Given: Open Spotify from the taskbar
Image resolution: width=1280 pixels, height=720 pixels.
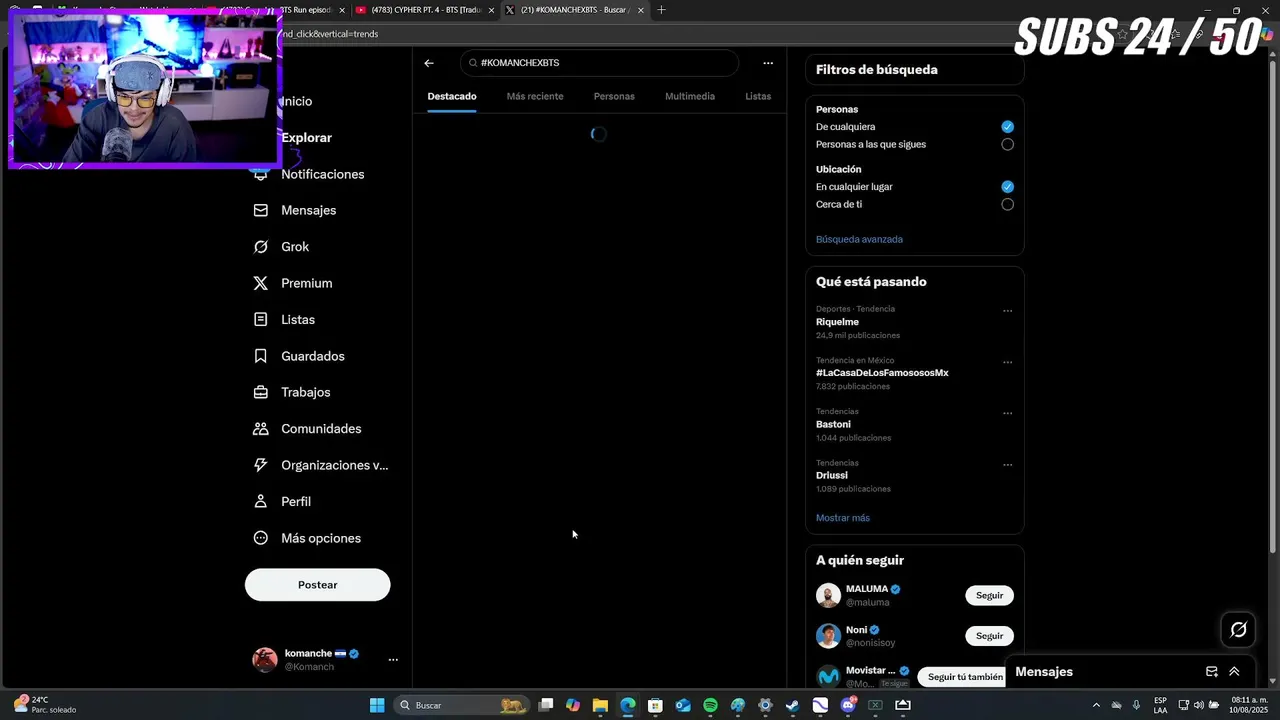Looking at the screenshot, I should [x=710, y=705].
